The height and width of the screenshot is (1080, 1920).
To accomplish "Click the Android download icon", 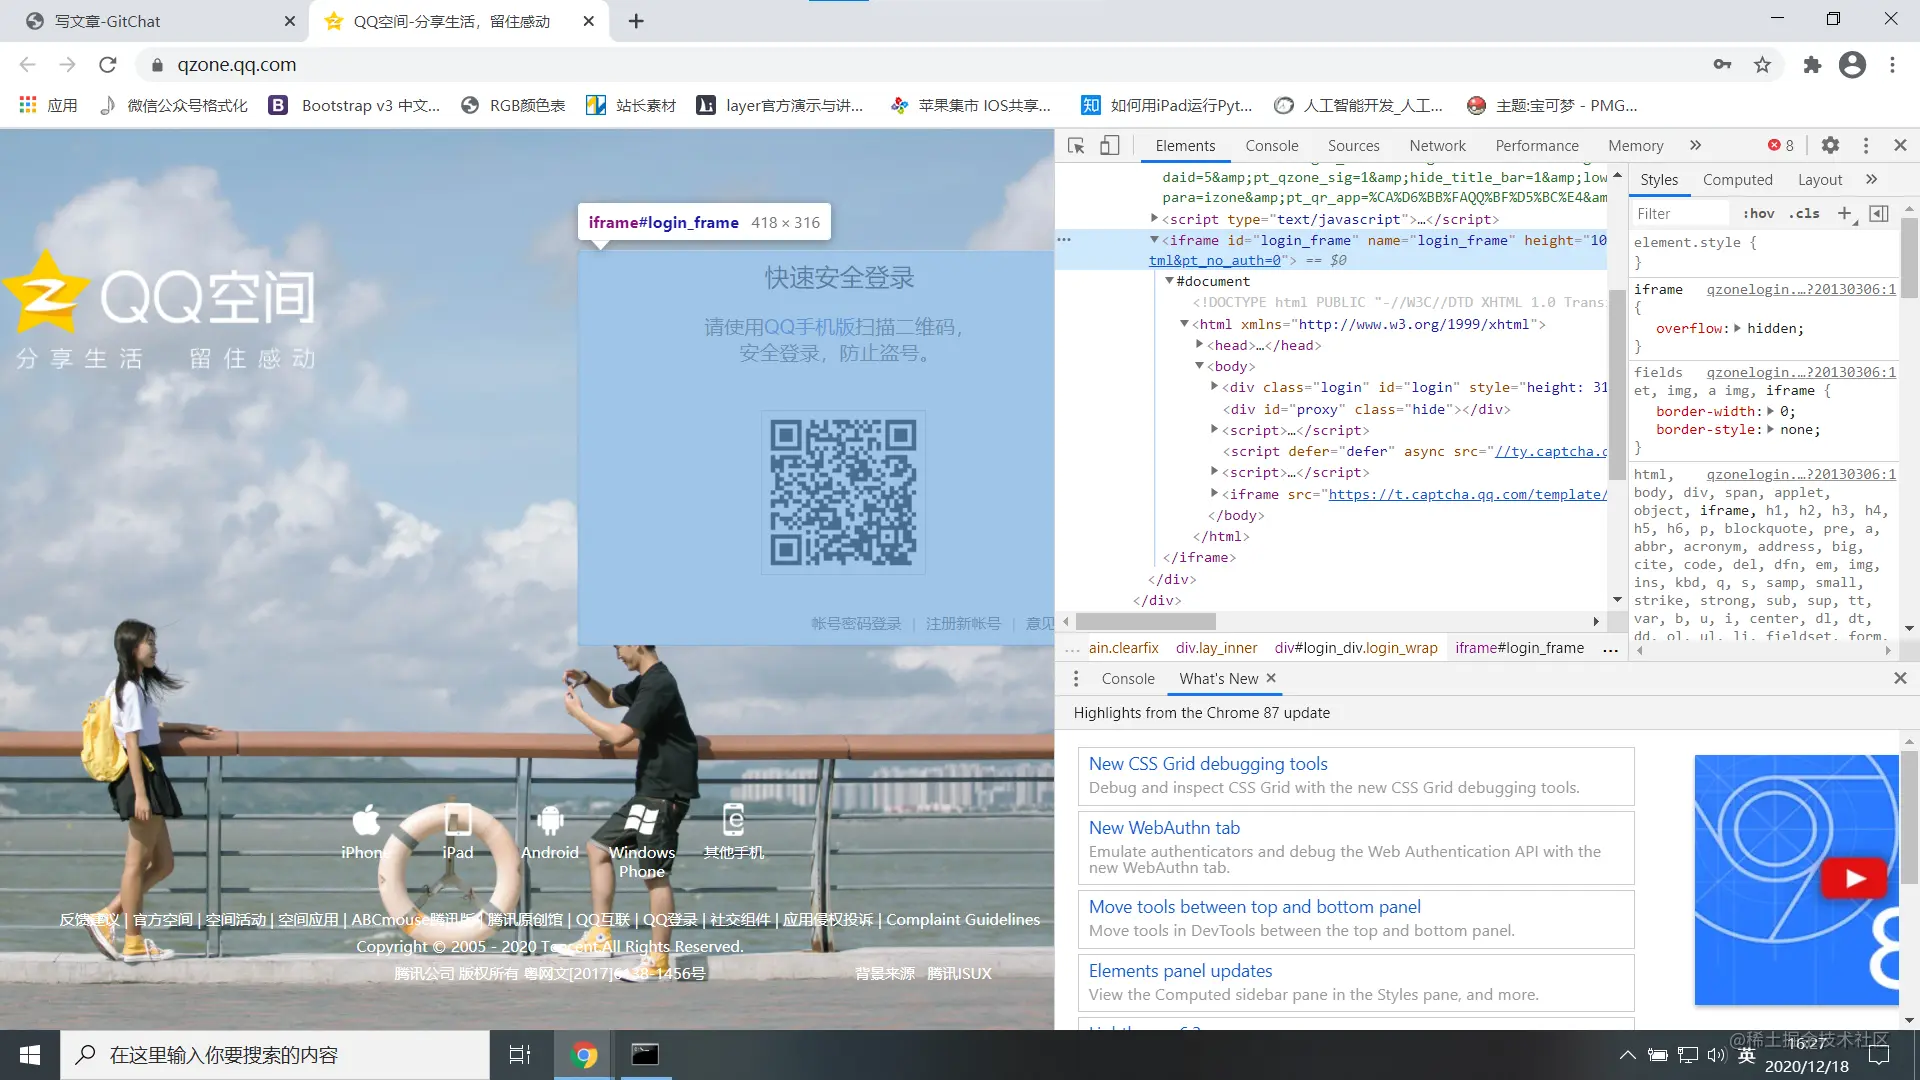I will (550, 820).
